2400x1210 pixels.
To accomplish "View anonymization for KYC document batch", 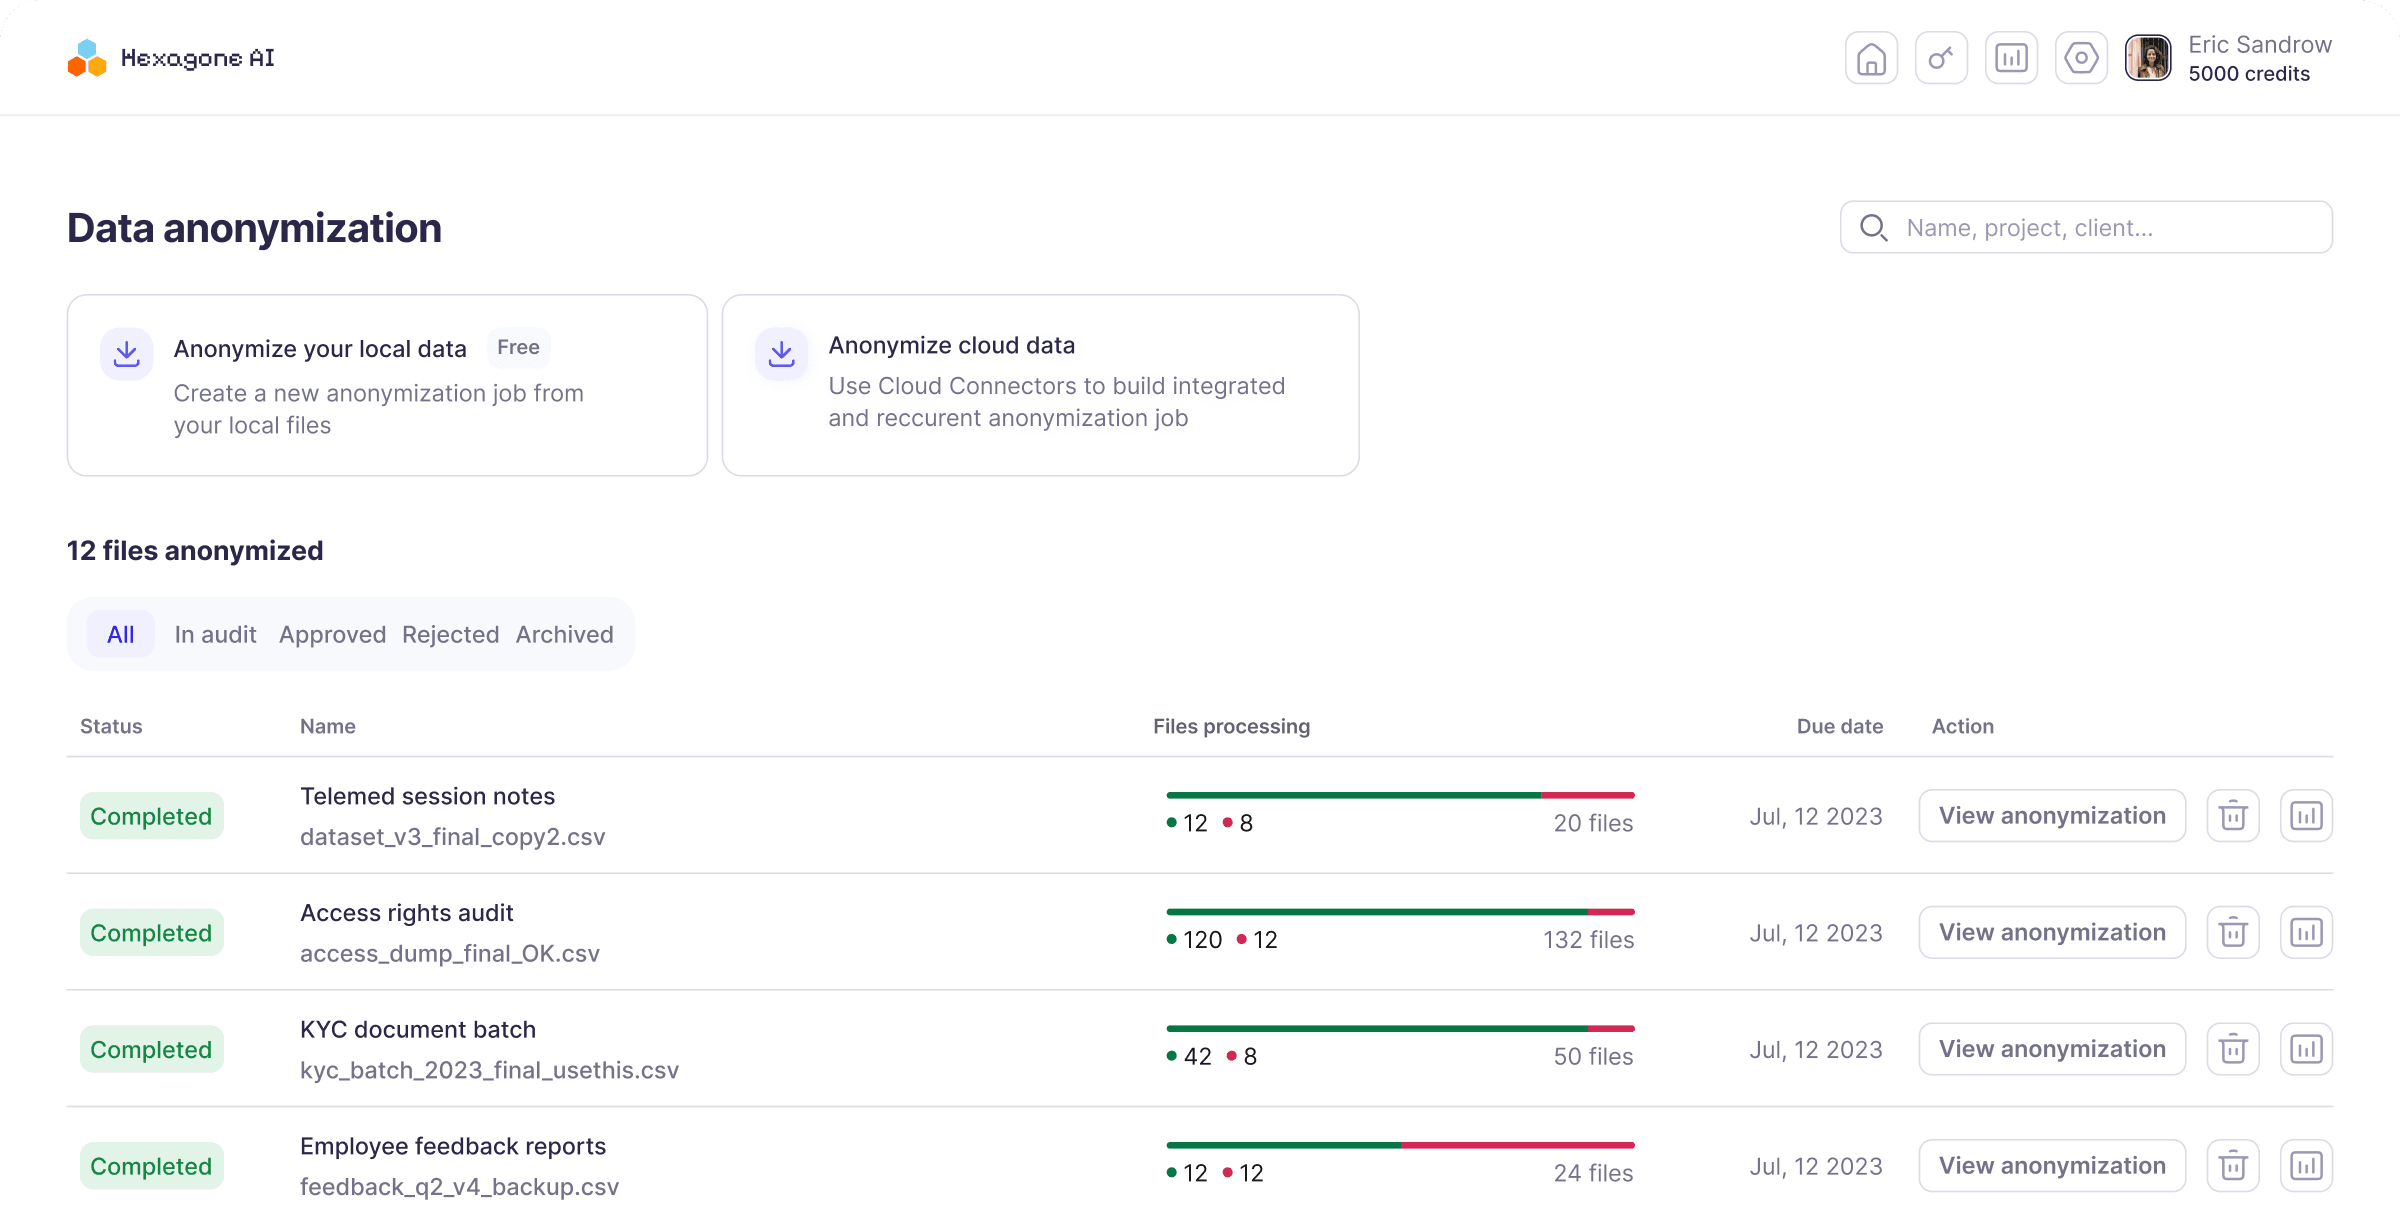I will pos(2052,1049).
